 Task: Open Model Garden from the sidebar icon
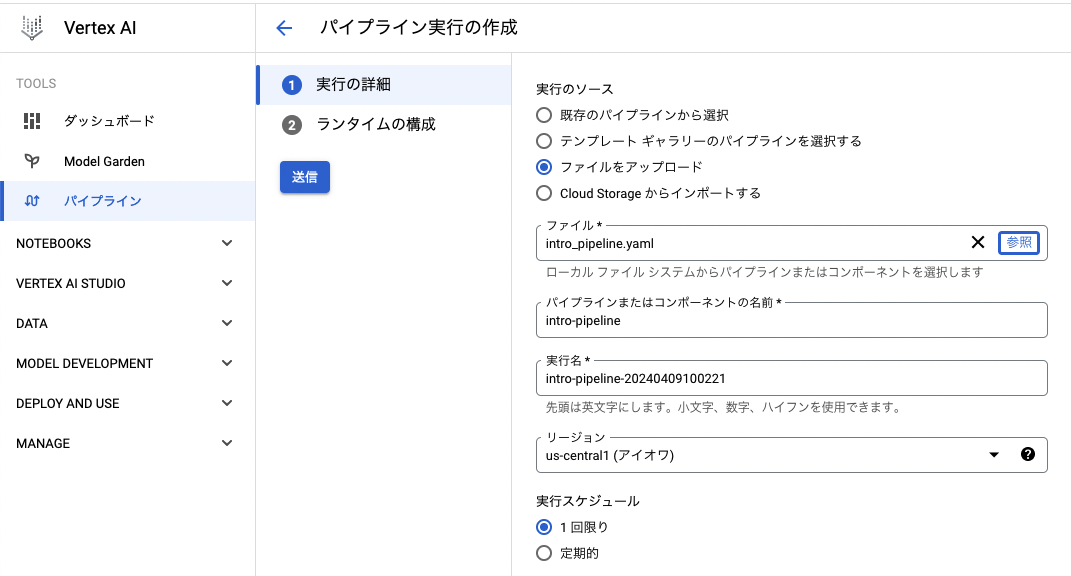pos(33,161)
